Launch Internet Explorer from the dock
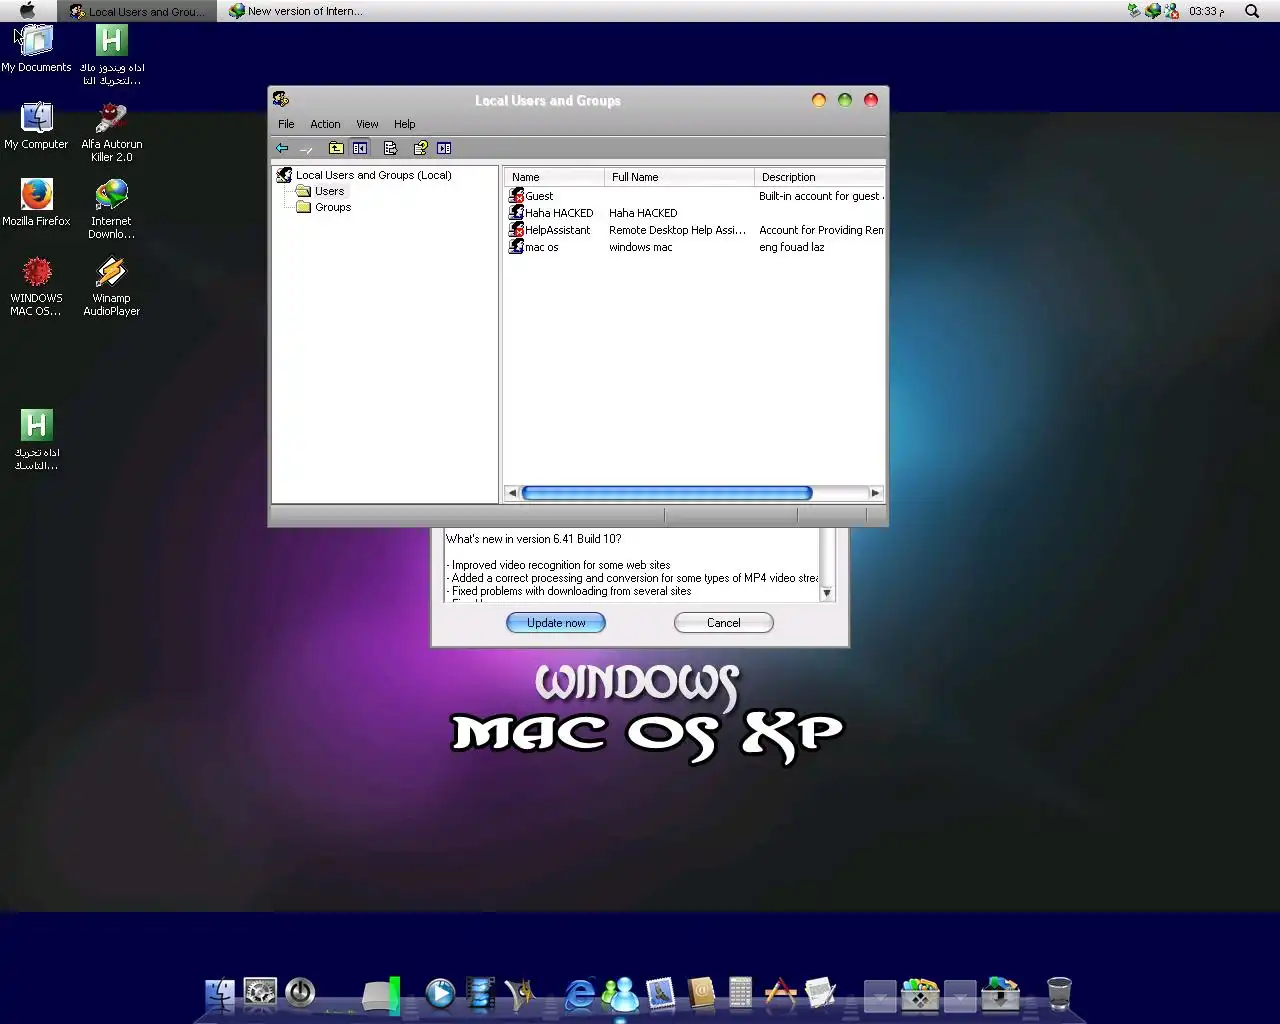 [x=580, y=994]
